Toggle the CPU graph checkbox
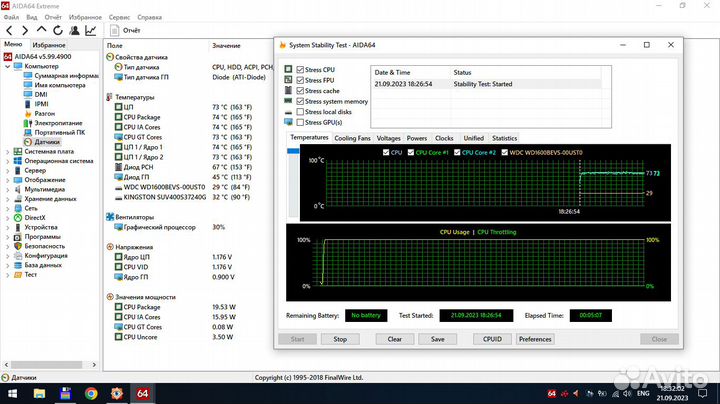The height and width of the screenshot is (404, 720). tap(386, 152)
